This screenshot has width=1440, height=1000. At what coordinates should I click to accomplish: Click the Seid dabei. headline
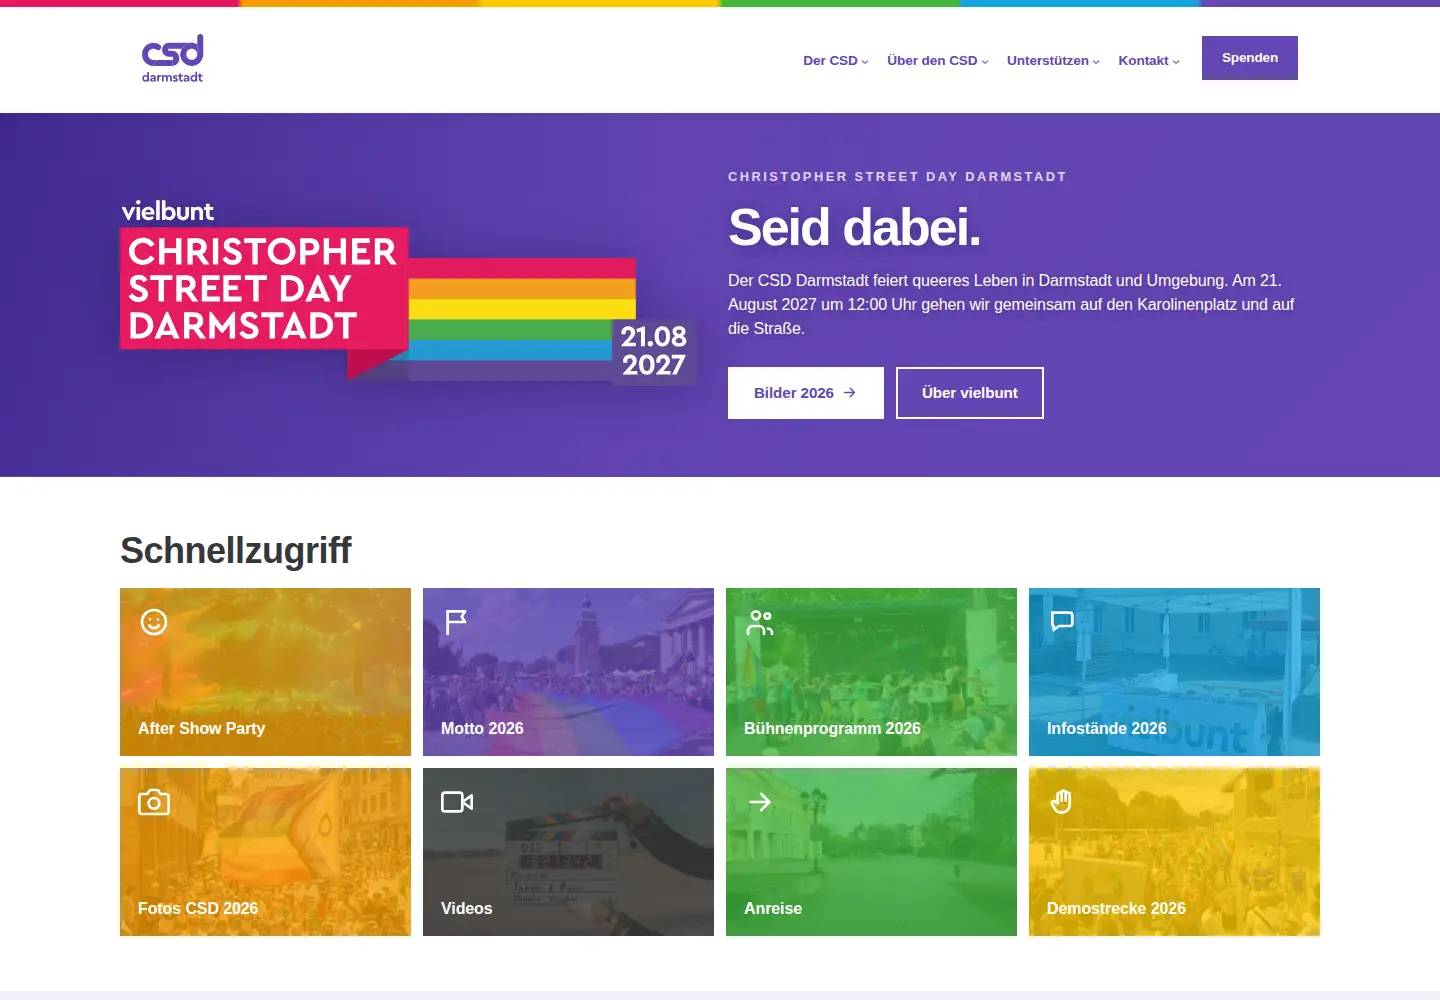point(854,228)
